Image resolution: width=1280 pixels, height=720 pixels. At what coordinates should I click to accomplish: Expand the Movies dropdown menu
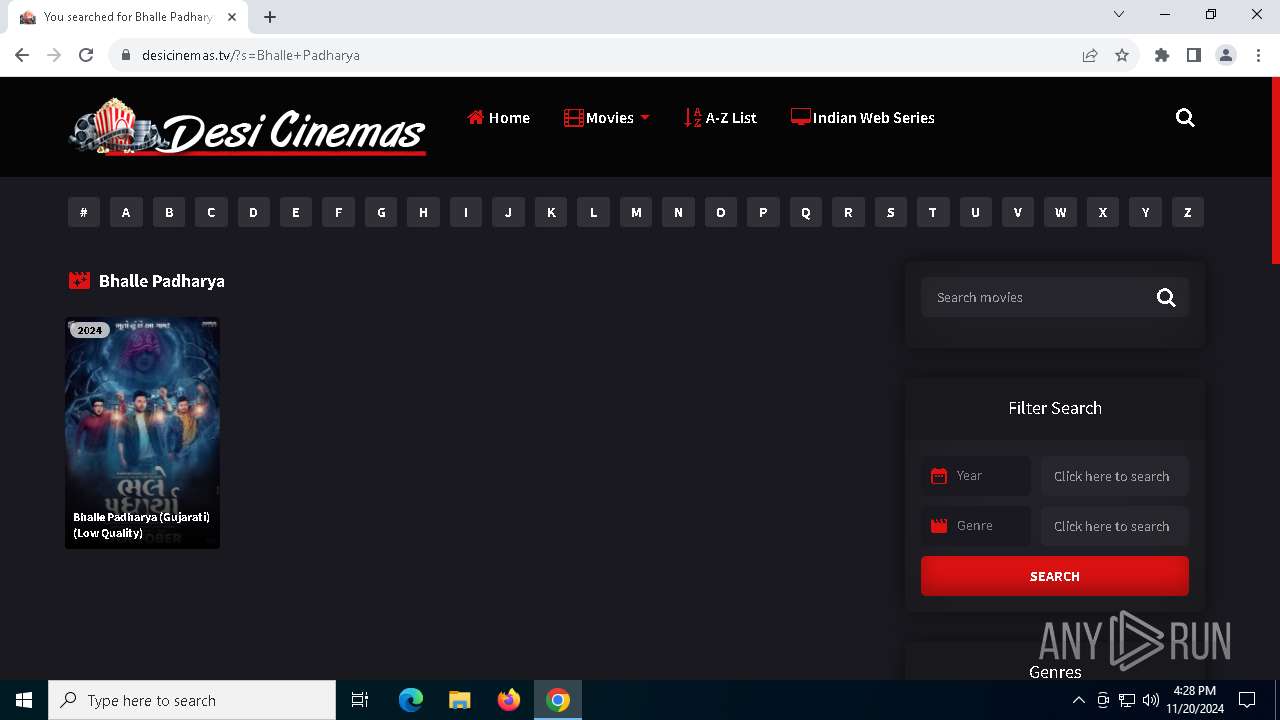[607, 118]
